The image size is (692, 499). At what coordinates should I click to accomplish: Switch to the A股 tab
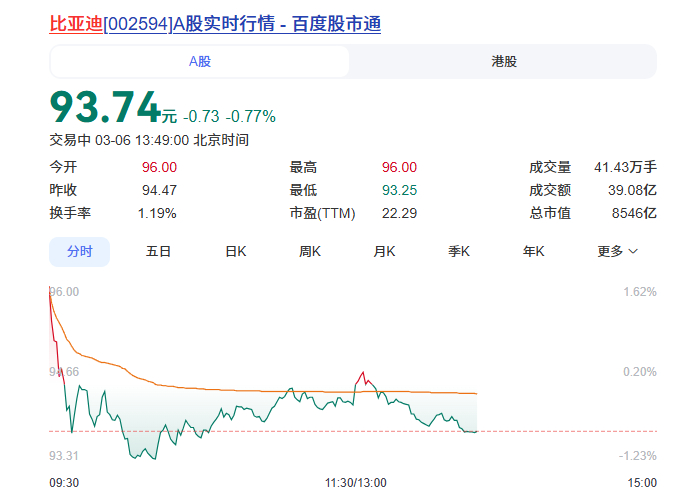200,61
